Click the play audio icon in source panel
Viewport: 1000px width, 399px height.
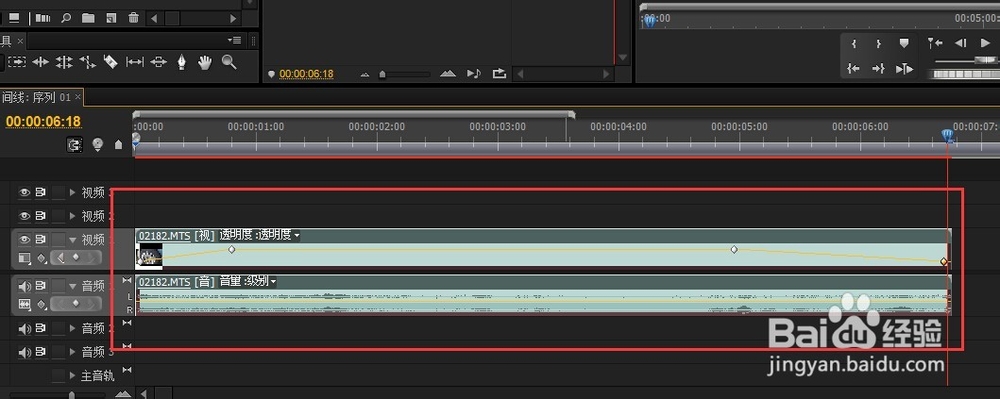(474, 74)
